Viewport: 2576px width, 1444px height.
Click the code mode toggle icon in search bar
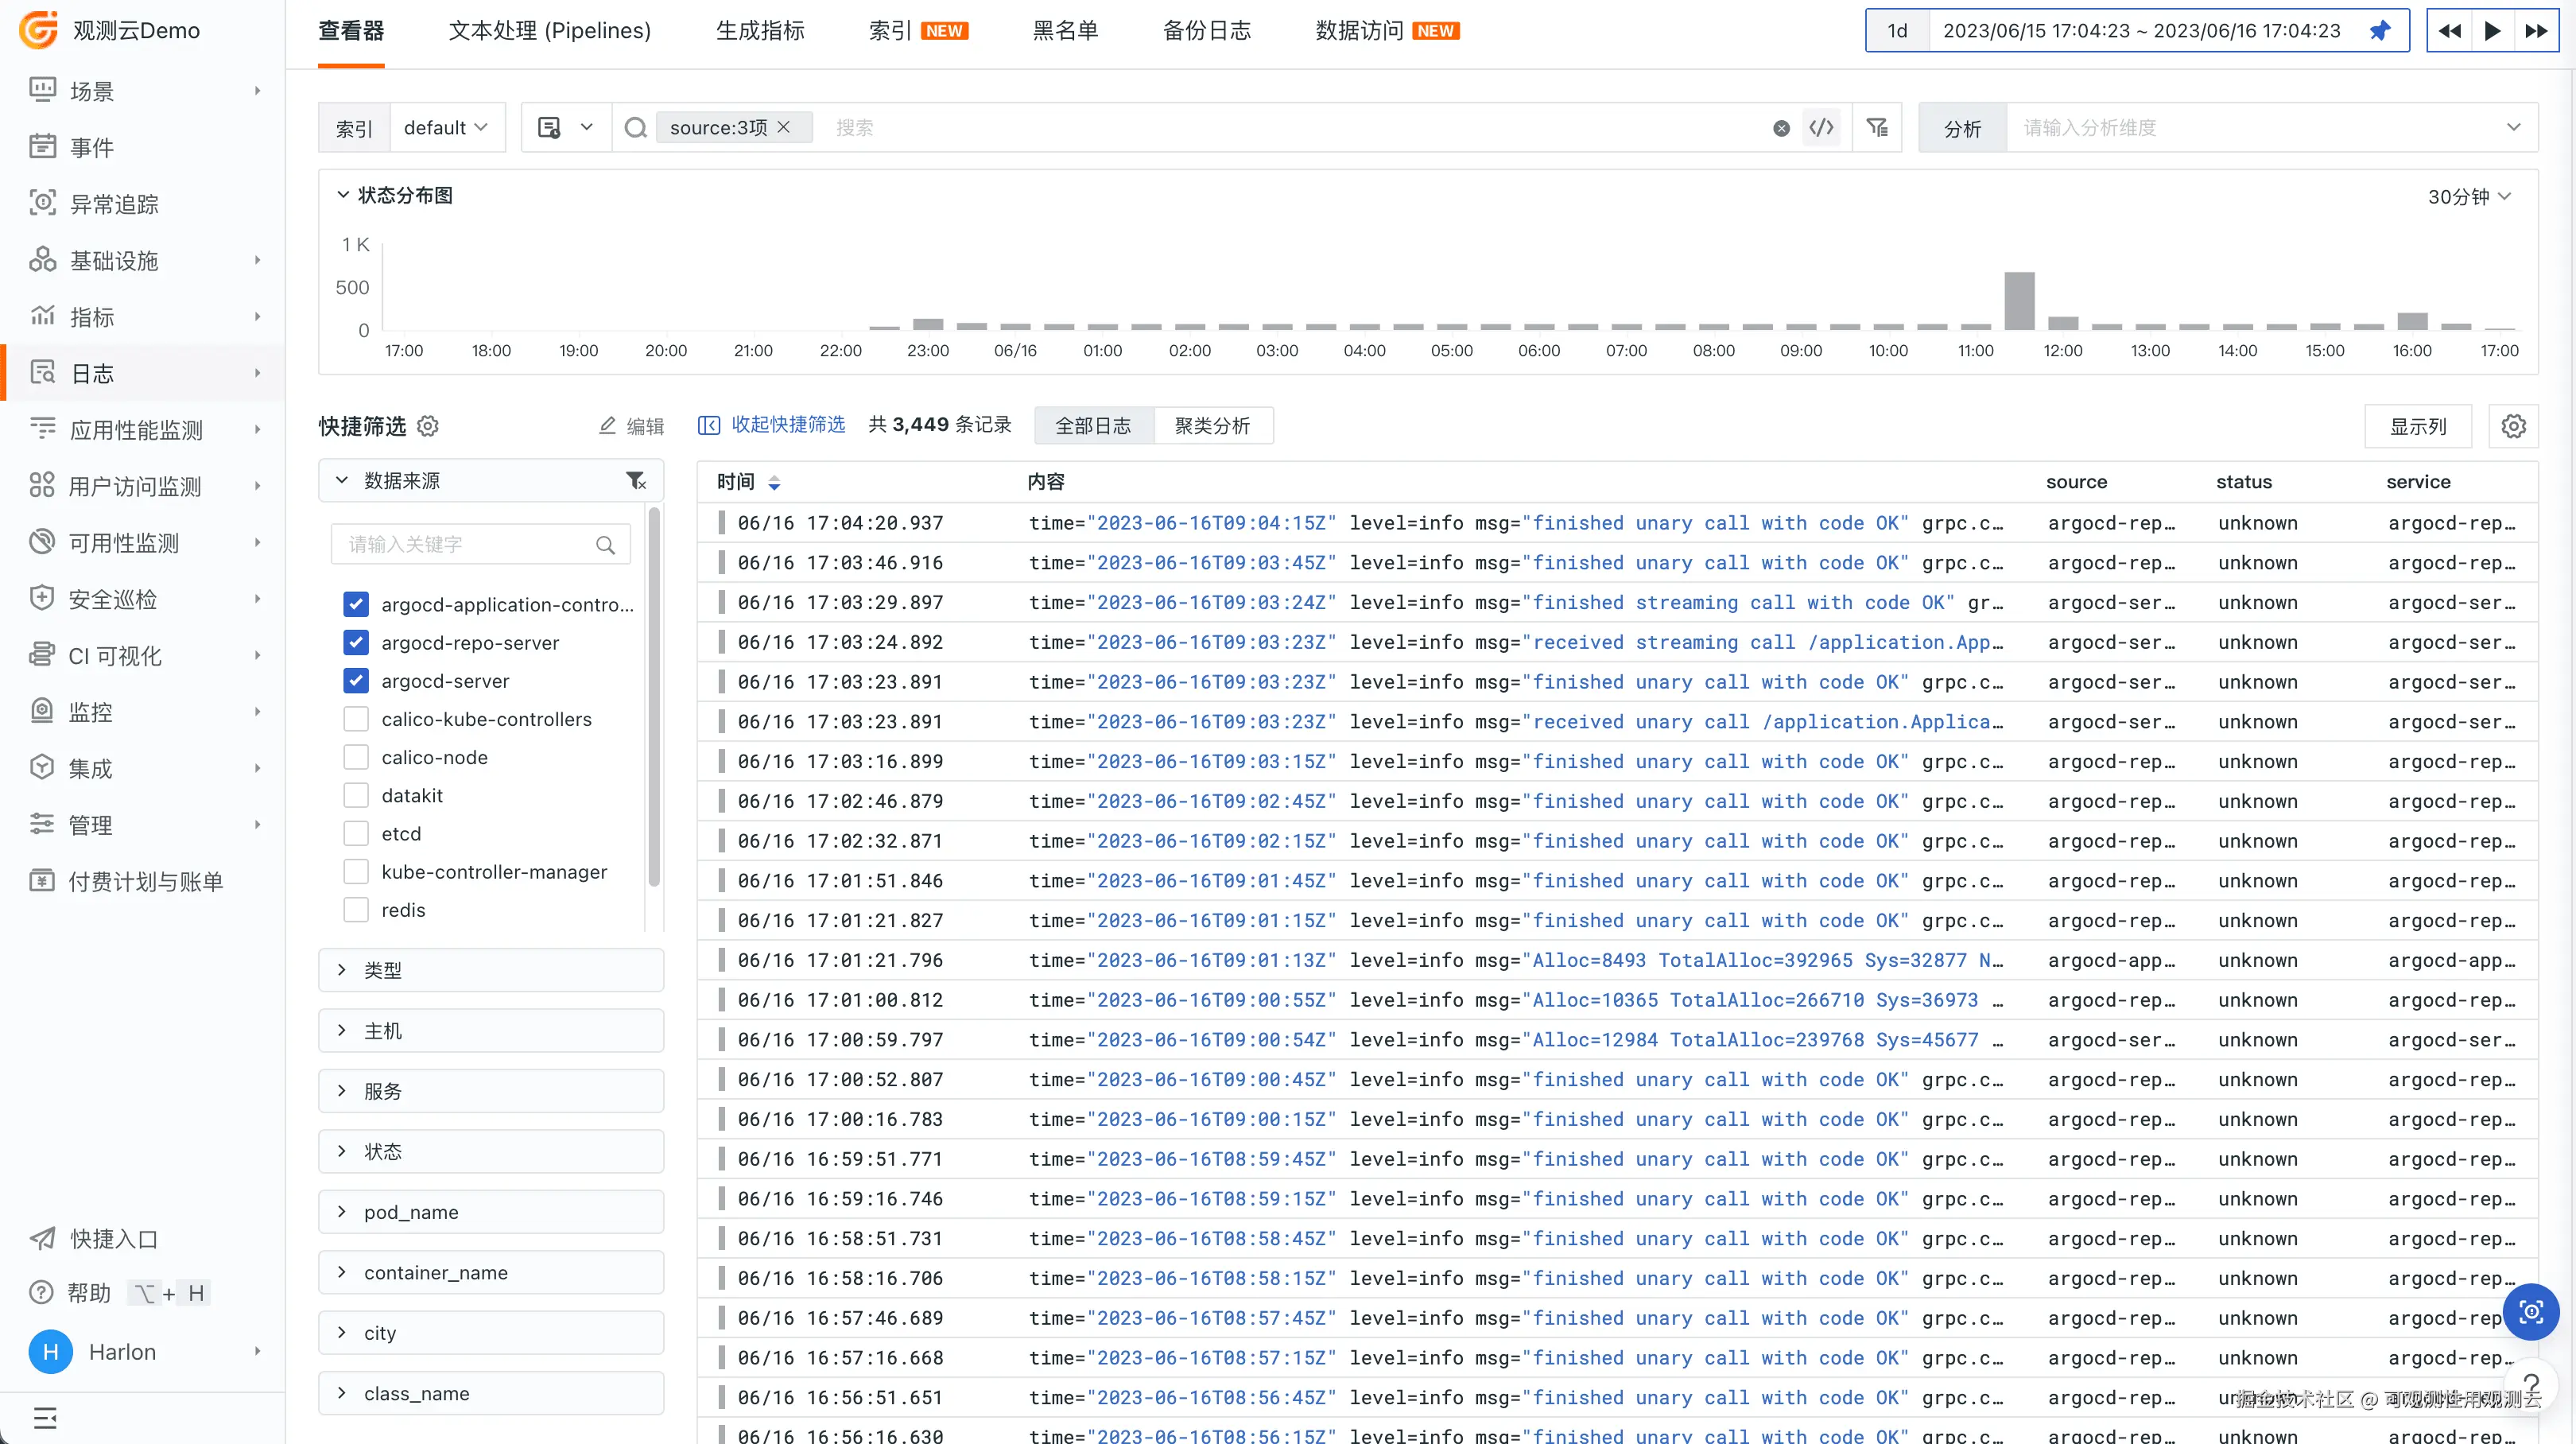click(1821, 127)
